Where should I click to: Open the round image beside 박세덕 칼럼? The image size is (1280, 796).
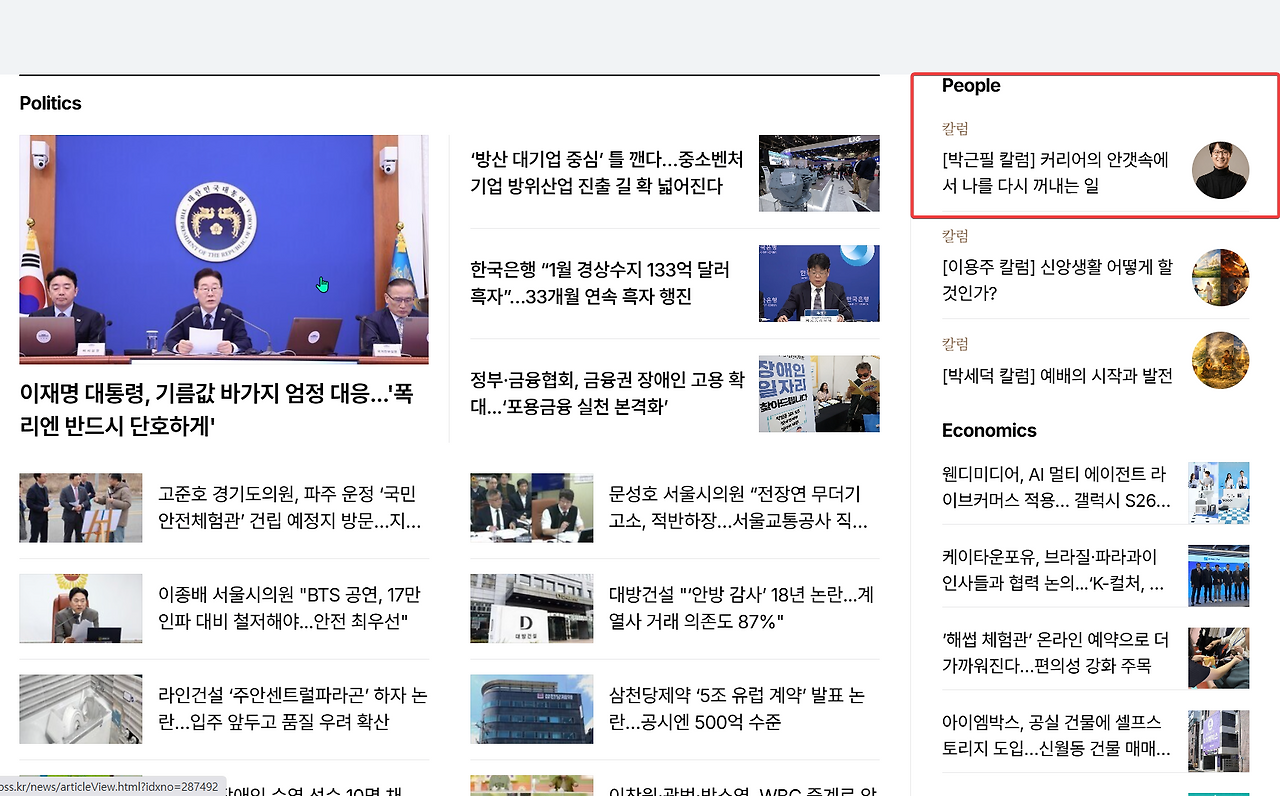coord(1220,360)
